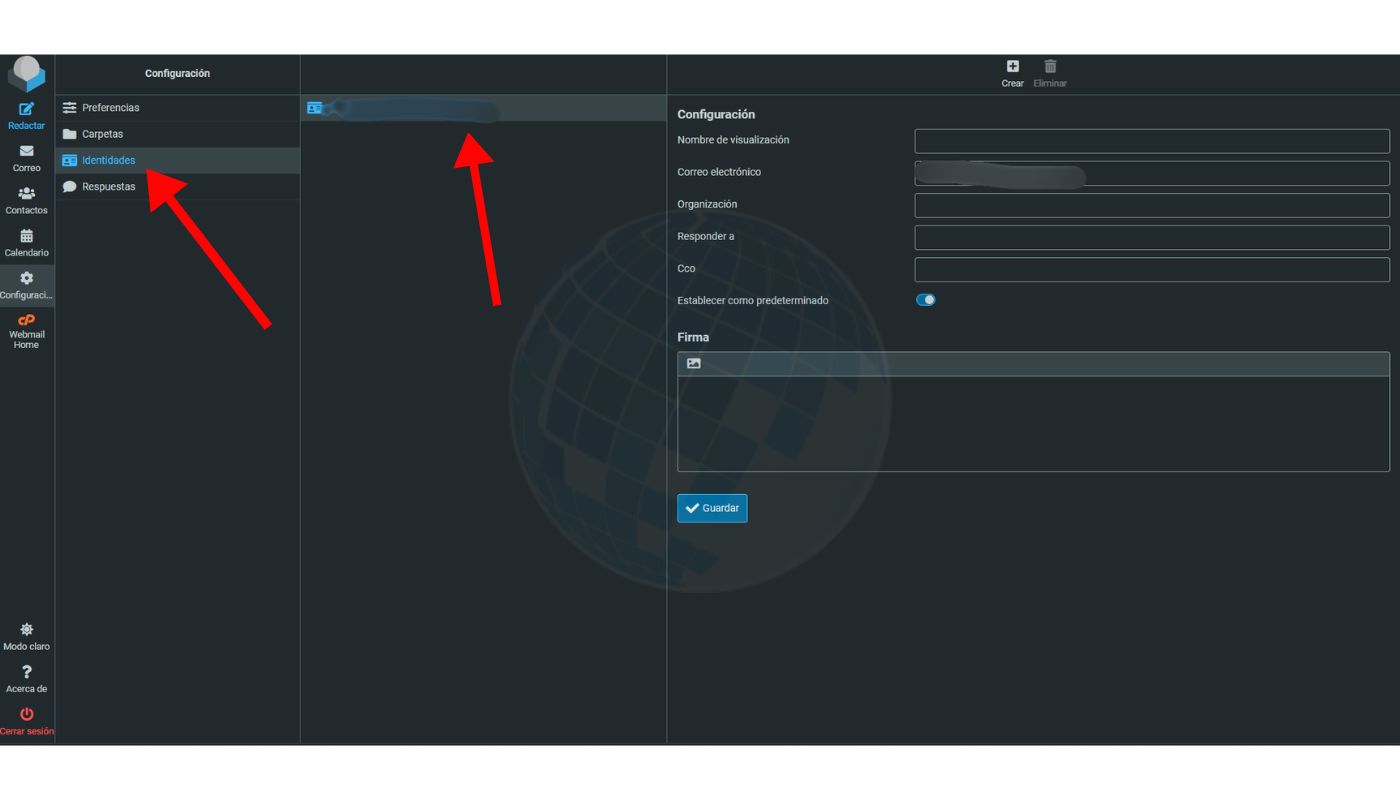
Task: Click the Eliminar trash icon
Action: [1050, 67]
